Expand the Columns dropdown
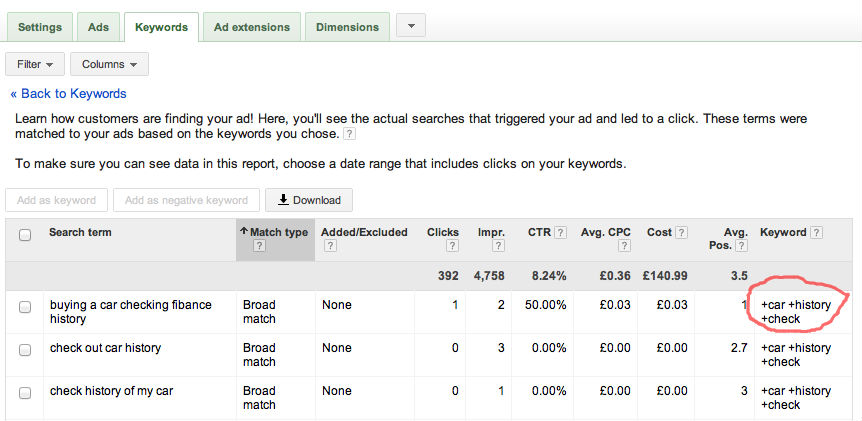 pos(109,64)
